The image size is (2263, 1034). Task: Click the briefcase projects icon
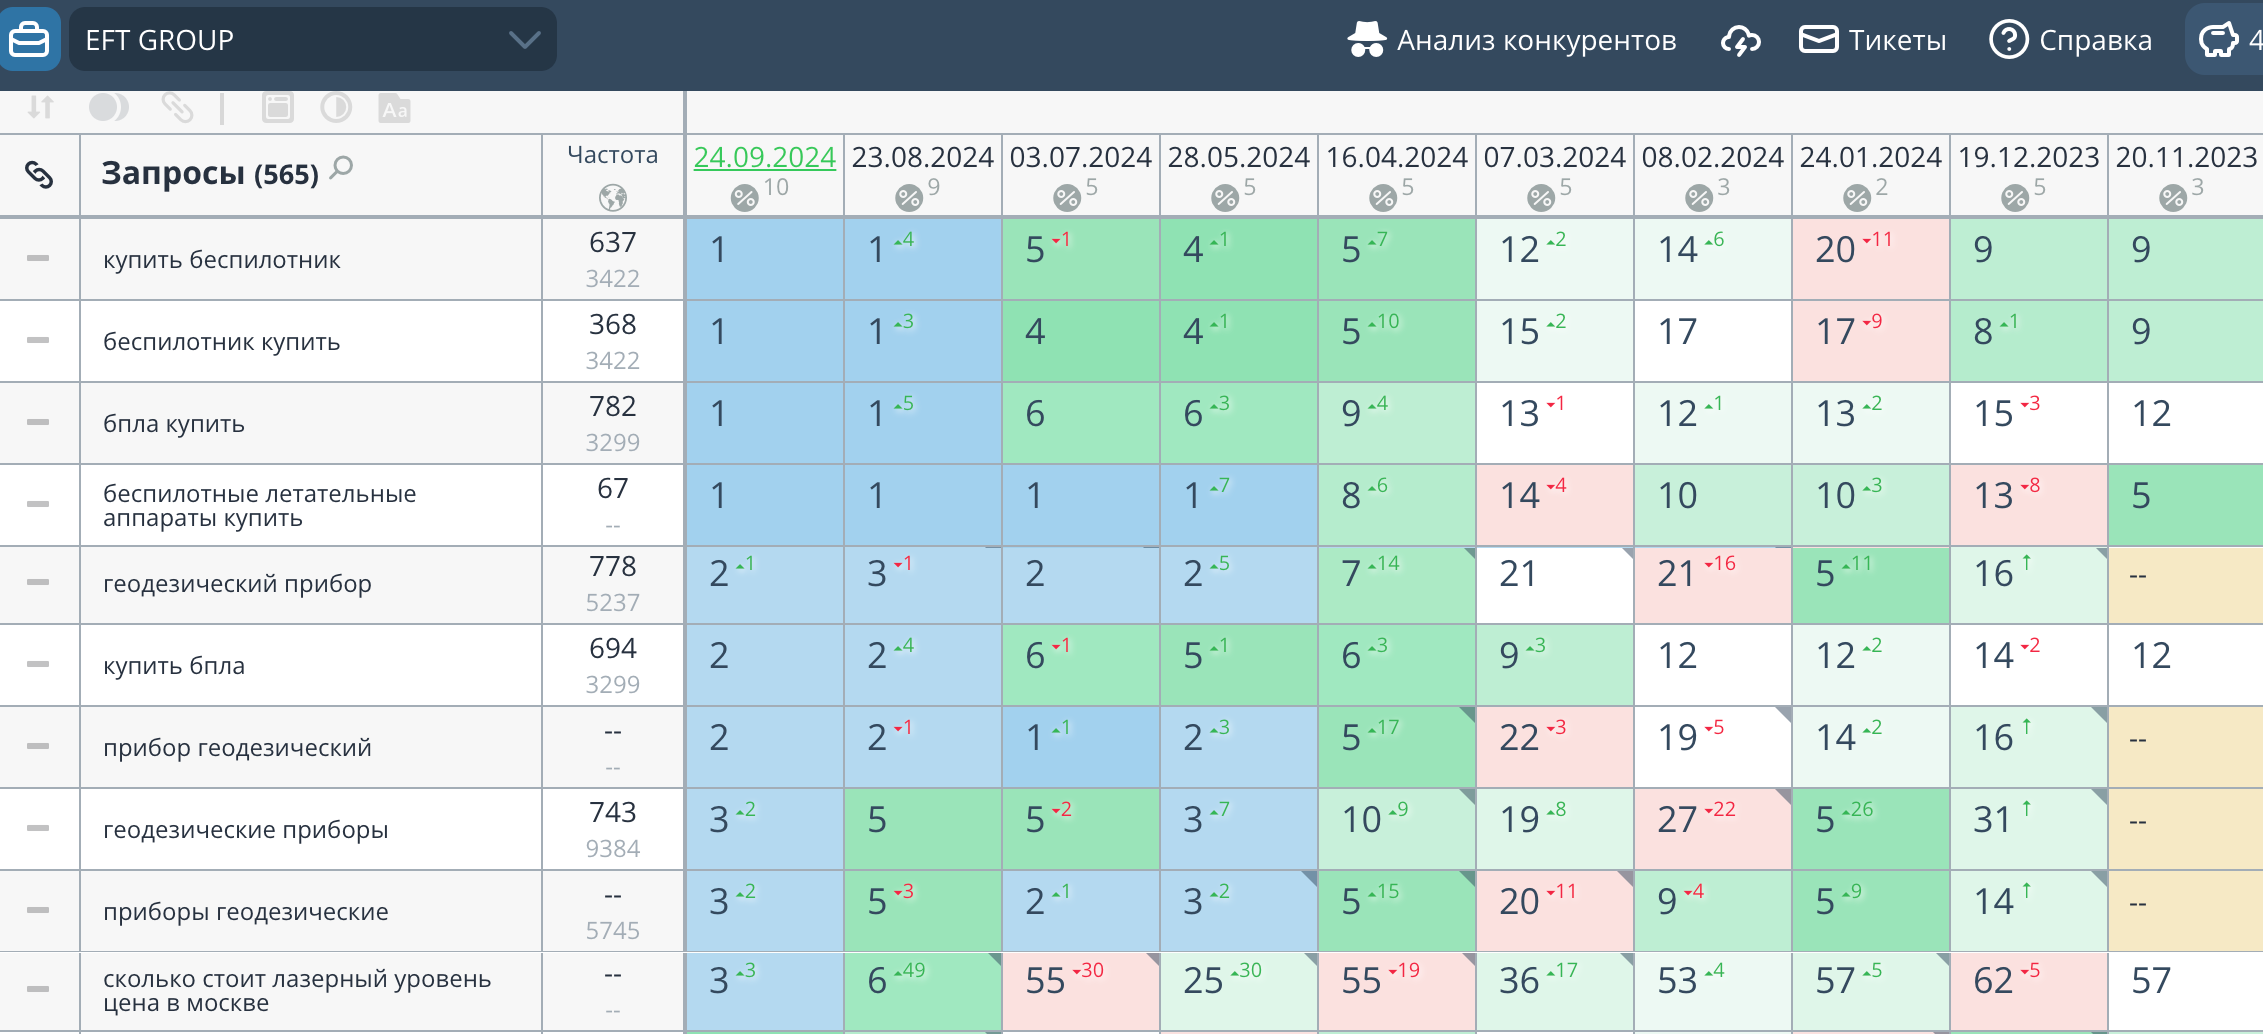(x=29, y=40)
